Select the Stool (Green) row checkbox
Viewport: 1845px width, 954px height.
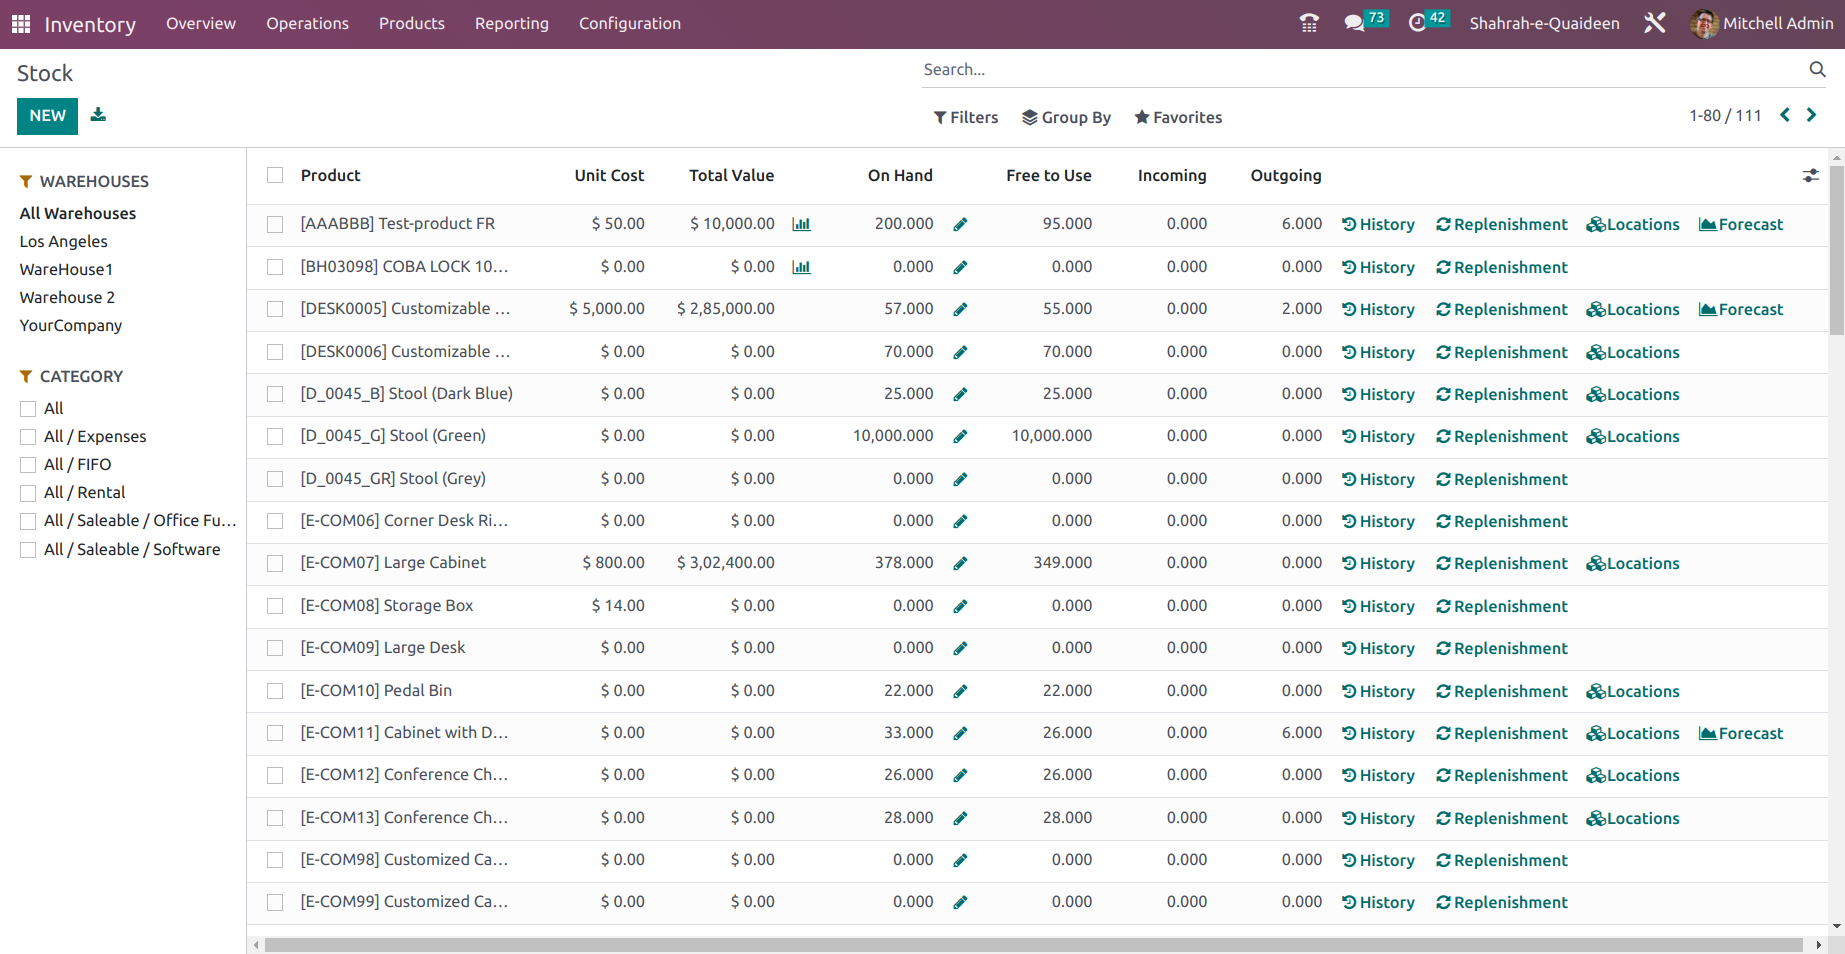tap(275, 437)
